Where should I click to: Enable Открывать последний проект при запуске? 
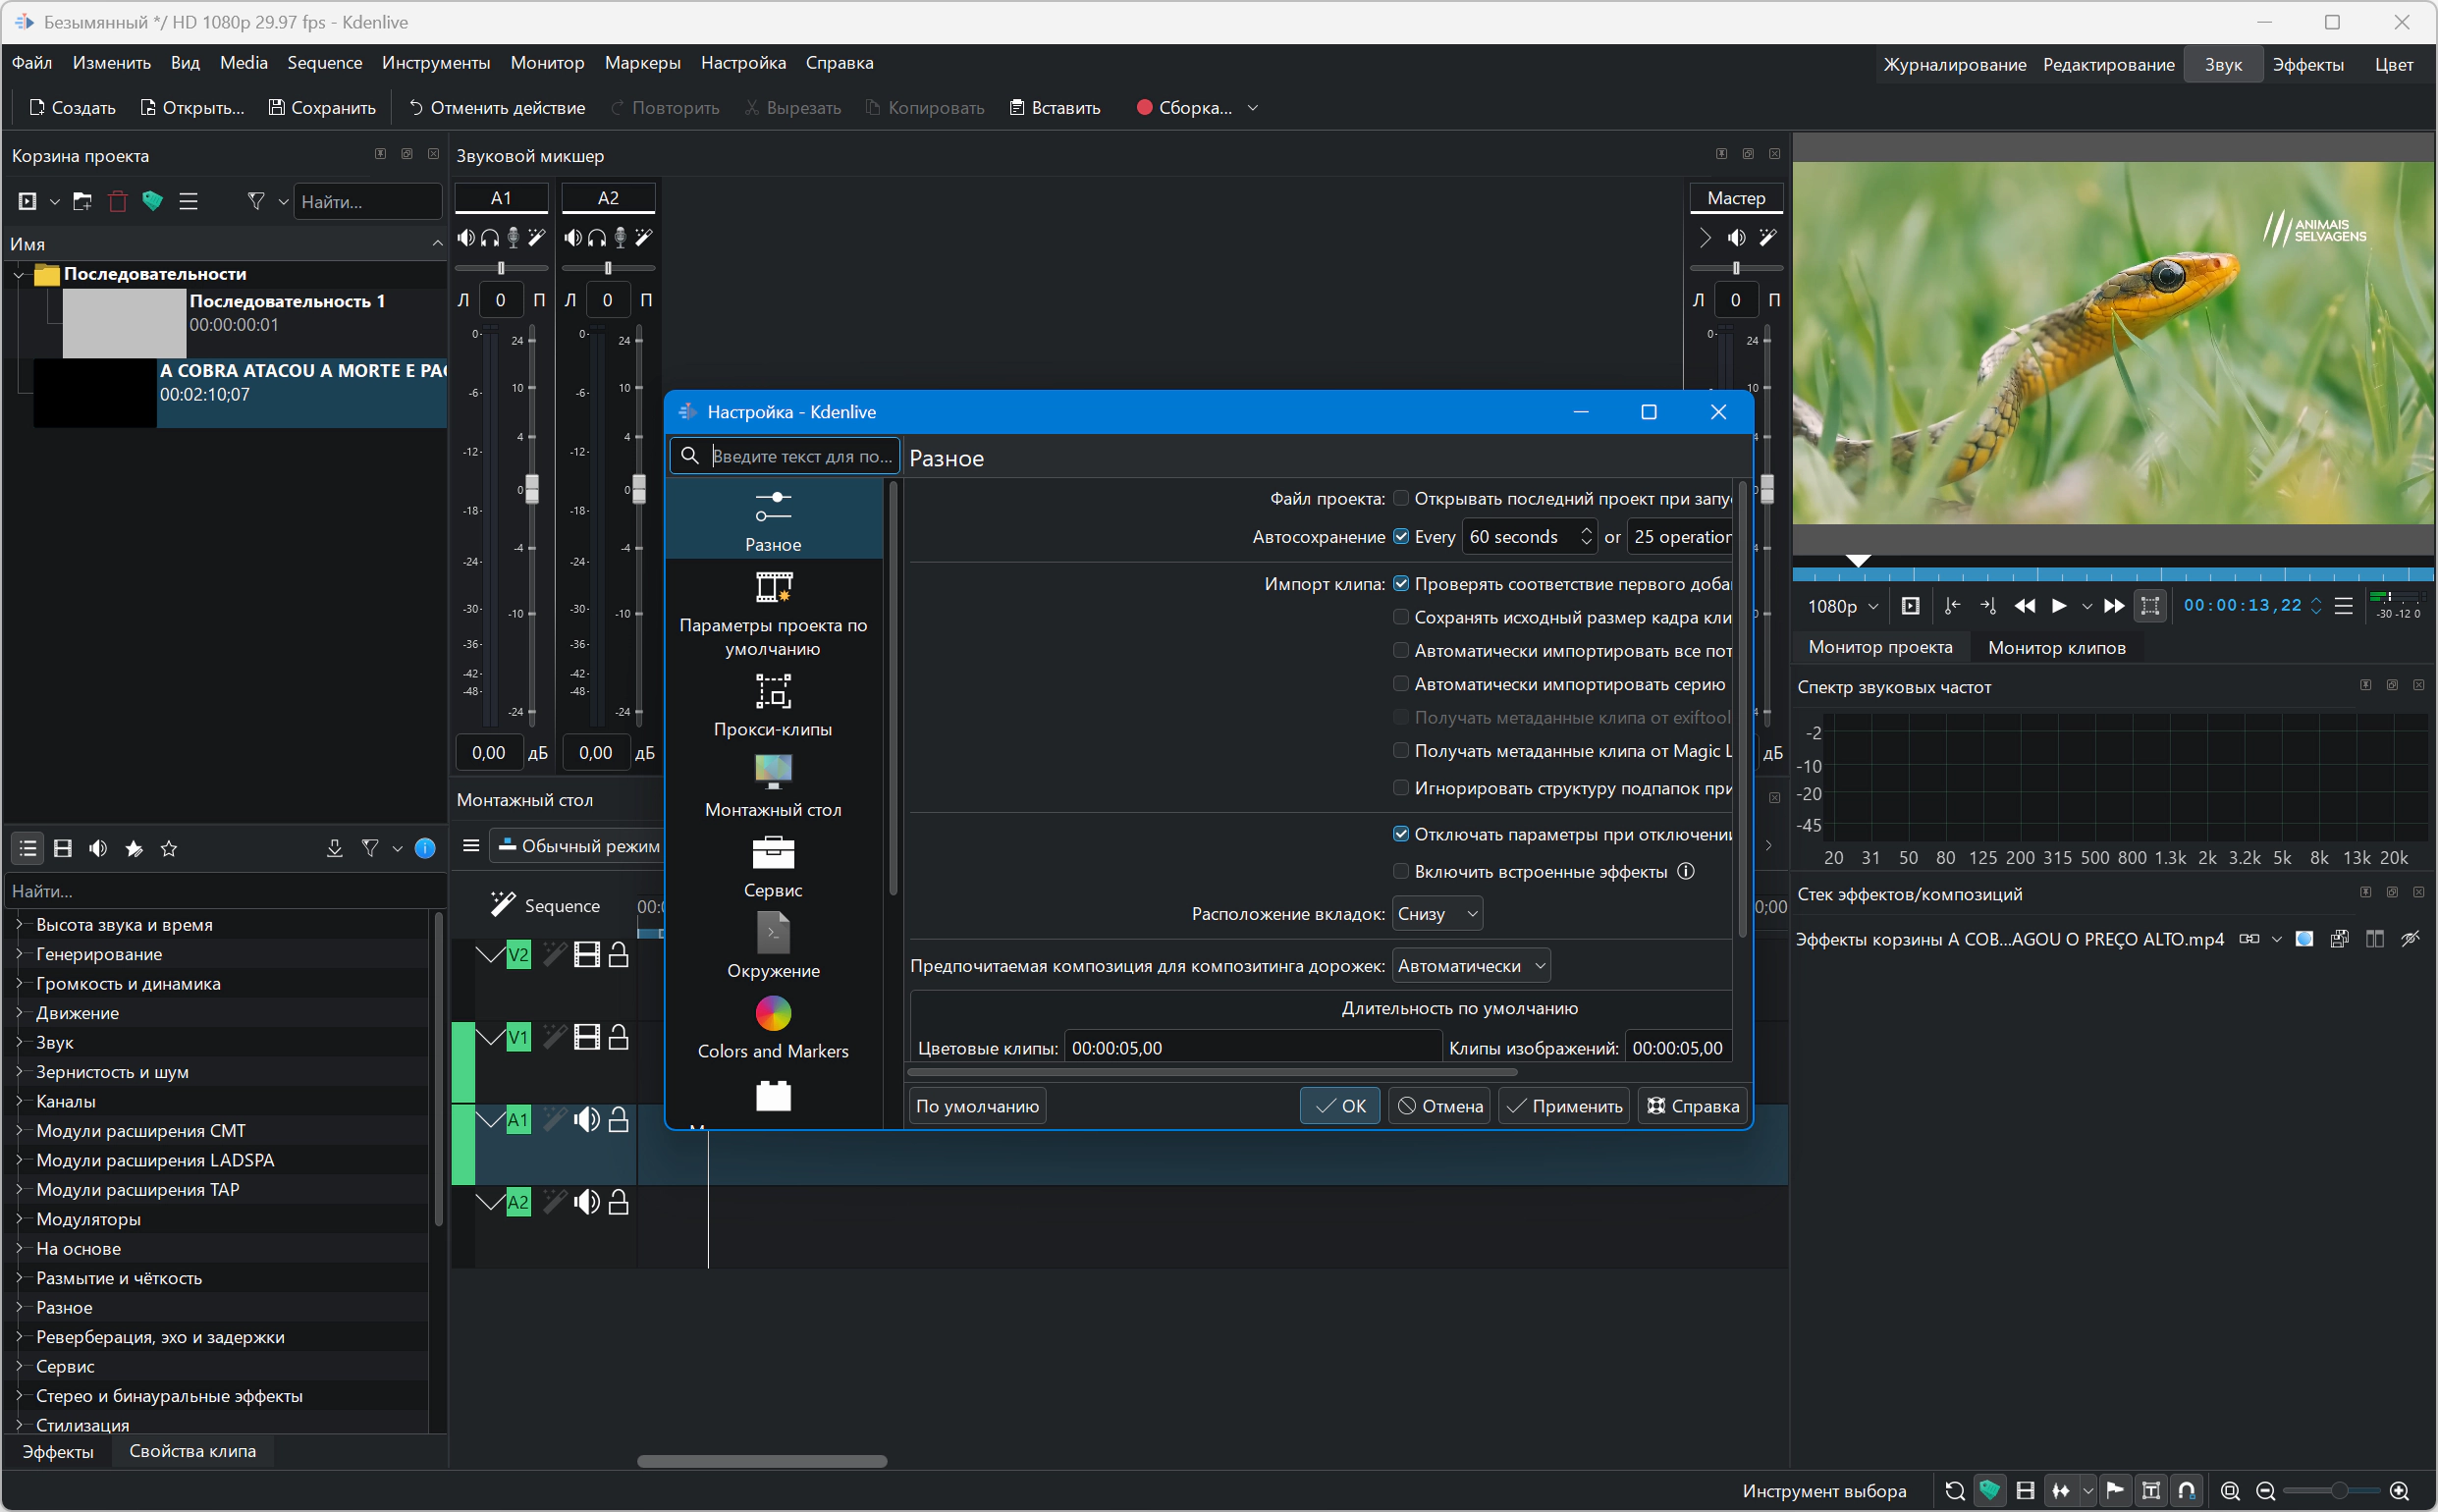click(x=1401, y=498)
